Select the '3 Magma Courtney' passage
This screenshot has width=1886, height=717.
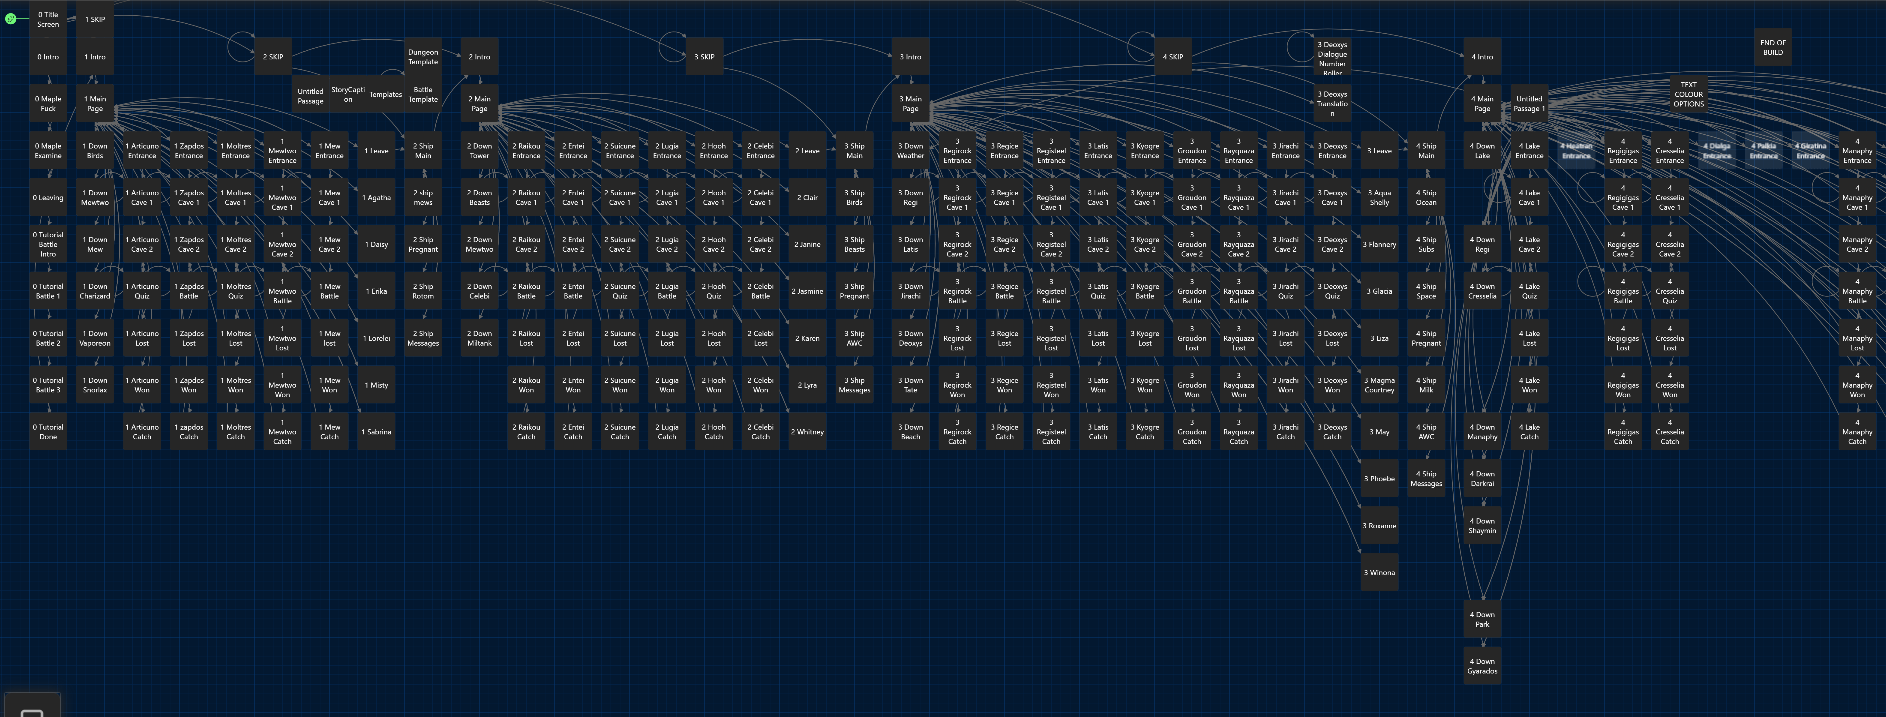click(1380, 385)
